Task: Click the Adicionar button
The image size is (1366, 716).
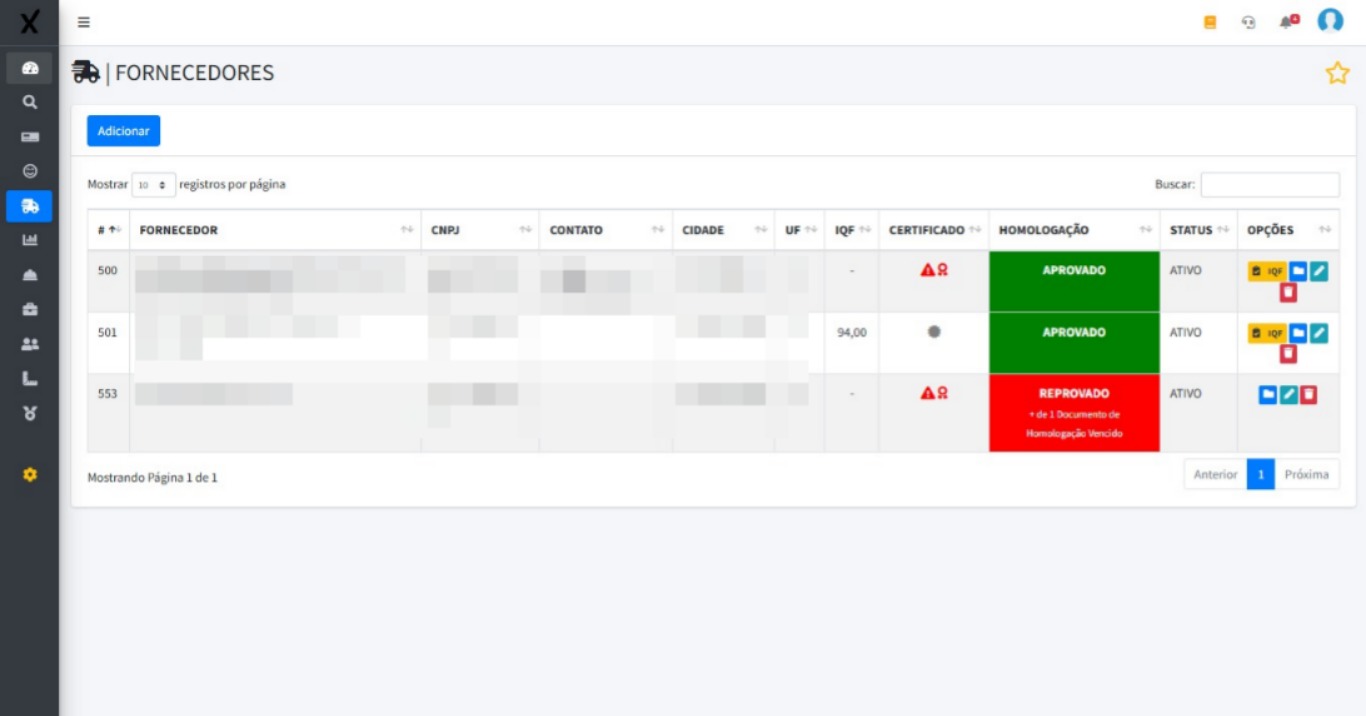Action: (123, 131)
